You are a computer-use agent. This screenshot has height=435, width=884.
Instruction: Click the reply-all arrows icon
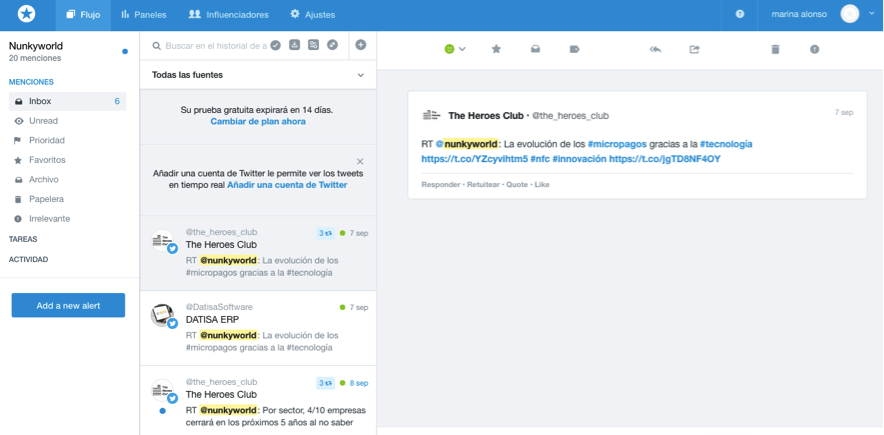click(655, 49)
